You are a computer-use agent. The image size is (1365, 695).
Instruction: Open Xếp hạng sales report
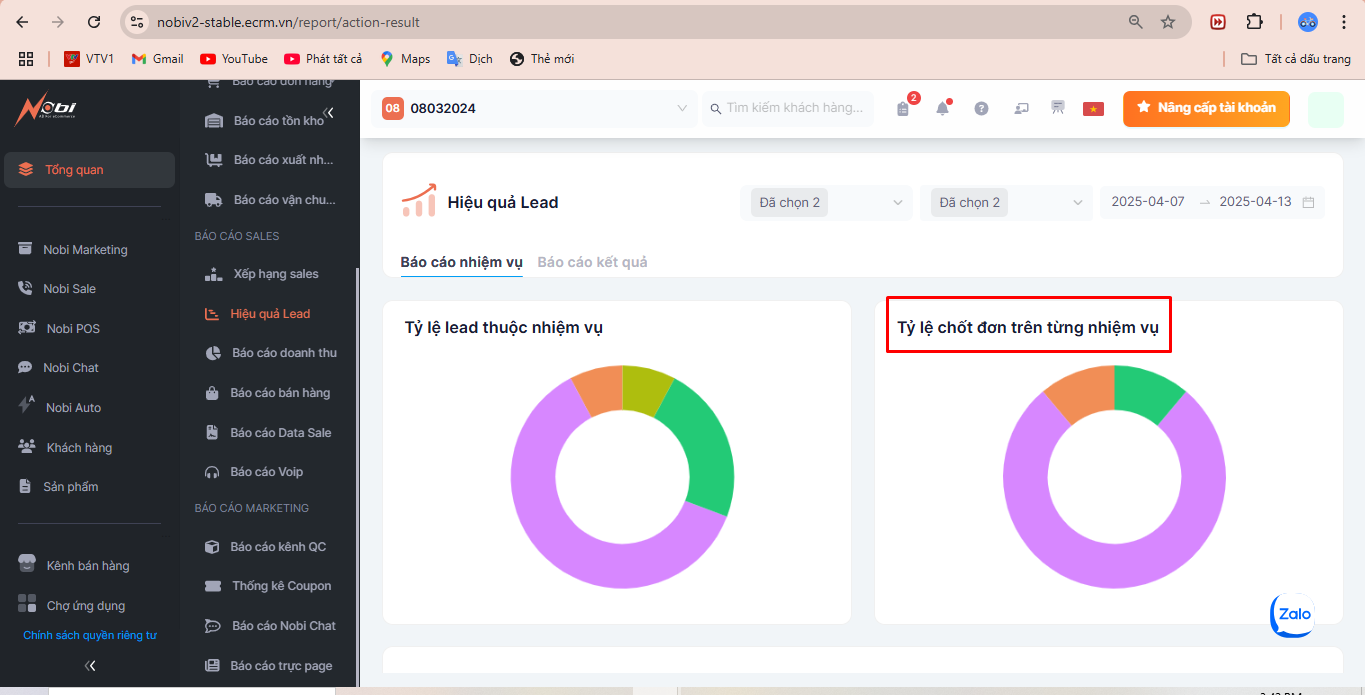(x=276, y=274)
